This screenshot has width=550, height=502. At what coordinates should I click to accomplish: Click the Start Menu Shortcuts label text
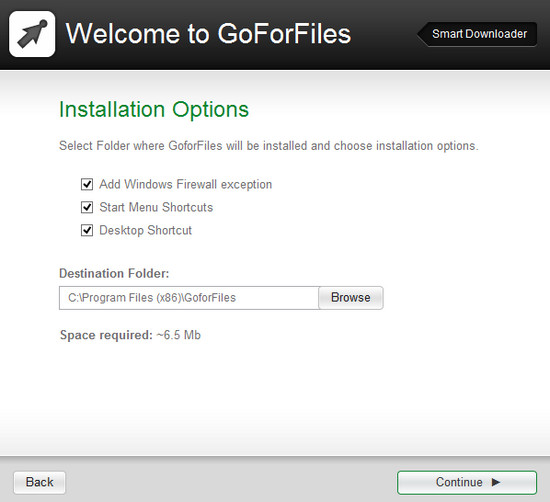pyautogui.click(x=156, y=207)
